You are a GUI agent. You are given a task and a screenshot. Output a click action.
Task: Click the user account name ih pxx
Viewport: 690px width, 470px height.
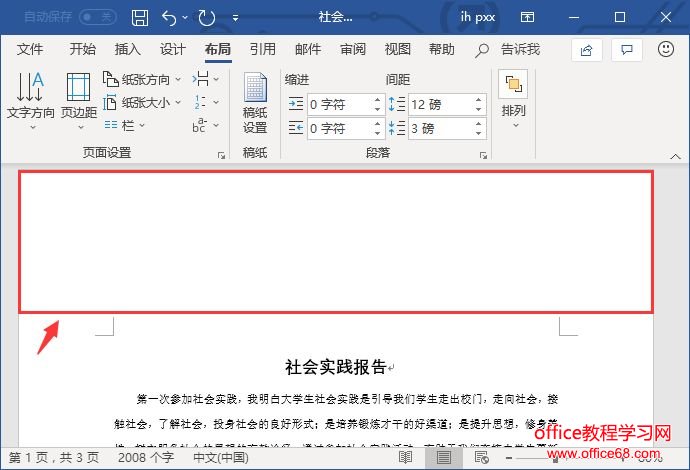(477, 17)
